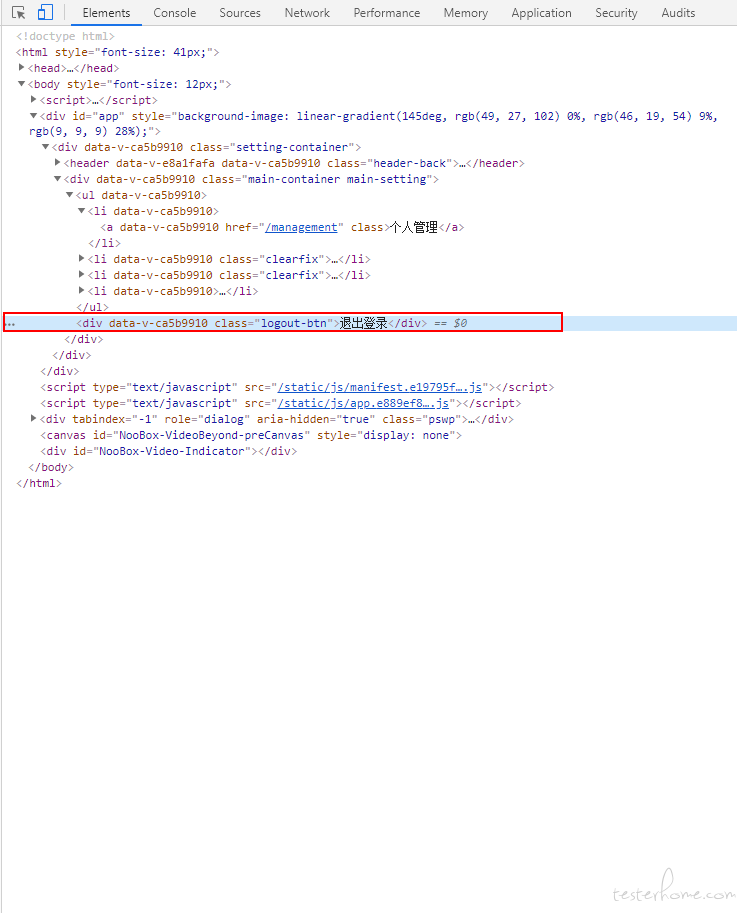Collapse the setting-container div node

(x=45, y=147)
